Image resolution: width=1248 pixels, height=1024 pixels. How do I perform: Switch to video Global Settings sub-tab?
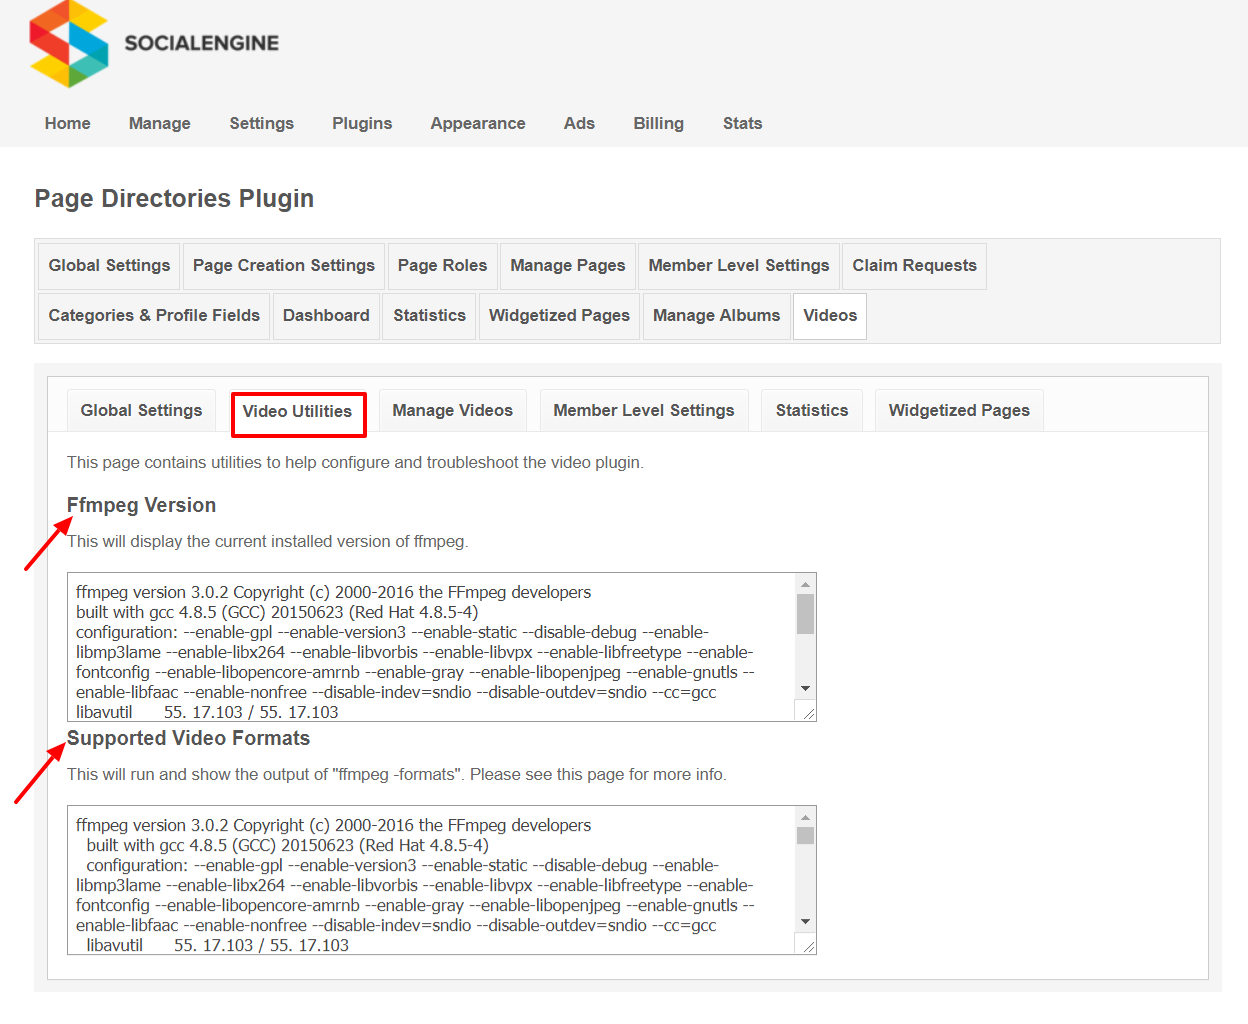coord(141,411)
